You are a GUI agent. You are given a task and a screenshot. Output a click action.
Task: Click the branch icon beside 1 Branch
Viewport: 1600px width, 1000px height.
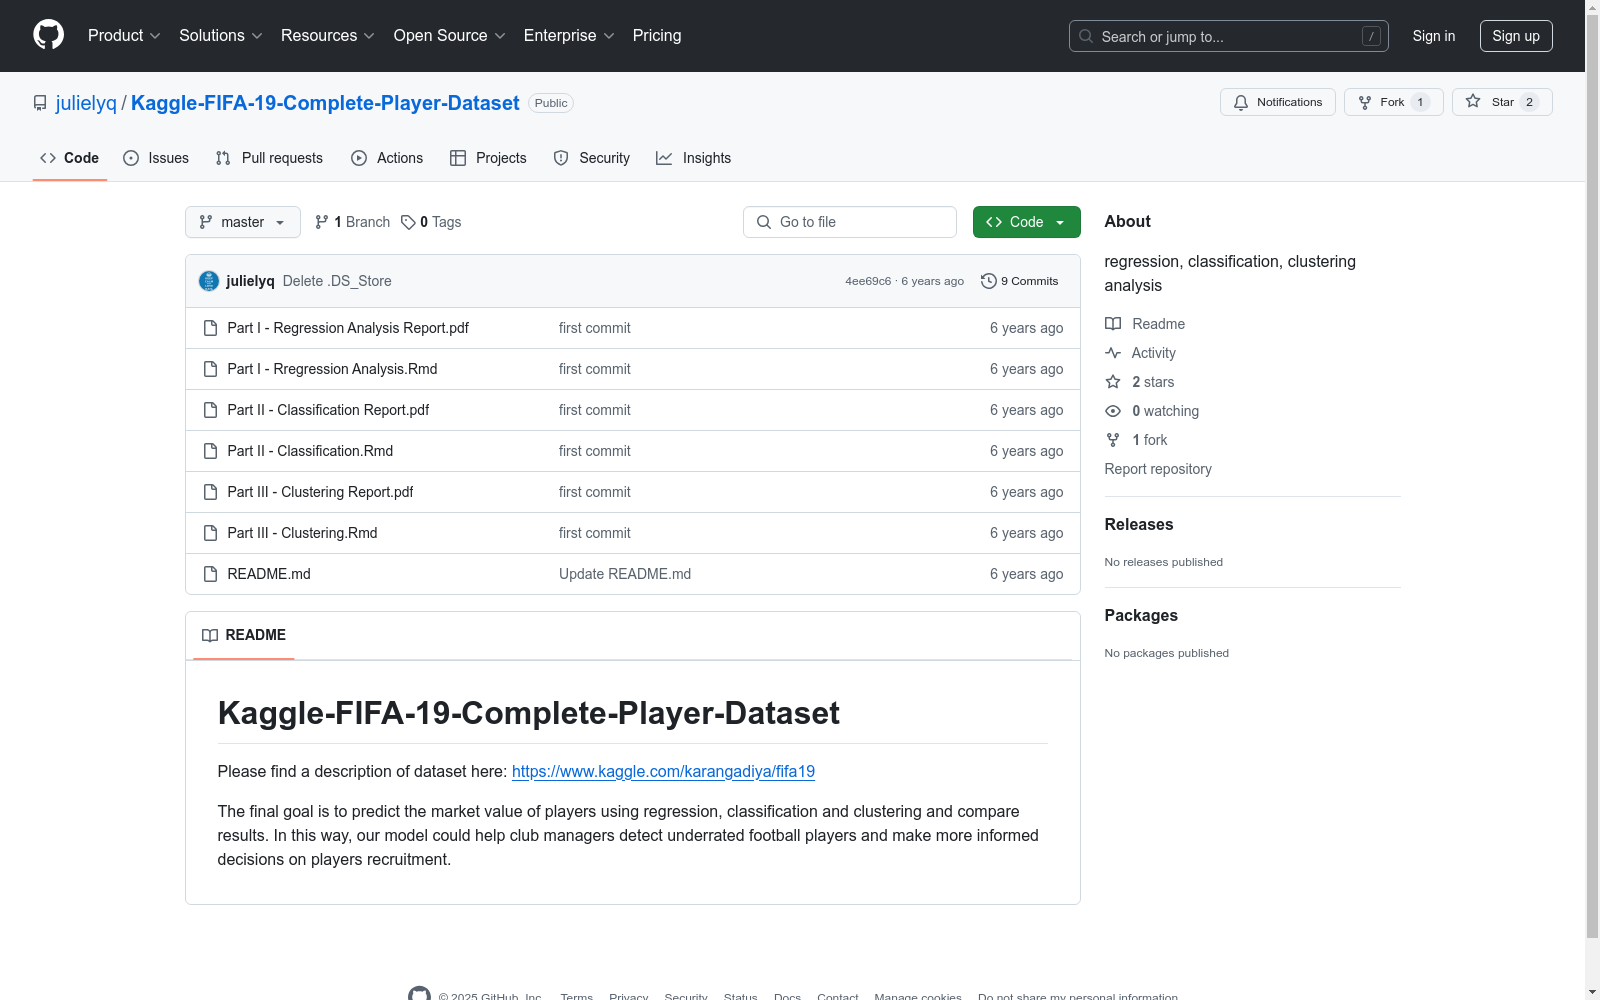coord(322,222)
